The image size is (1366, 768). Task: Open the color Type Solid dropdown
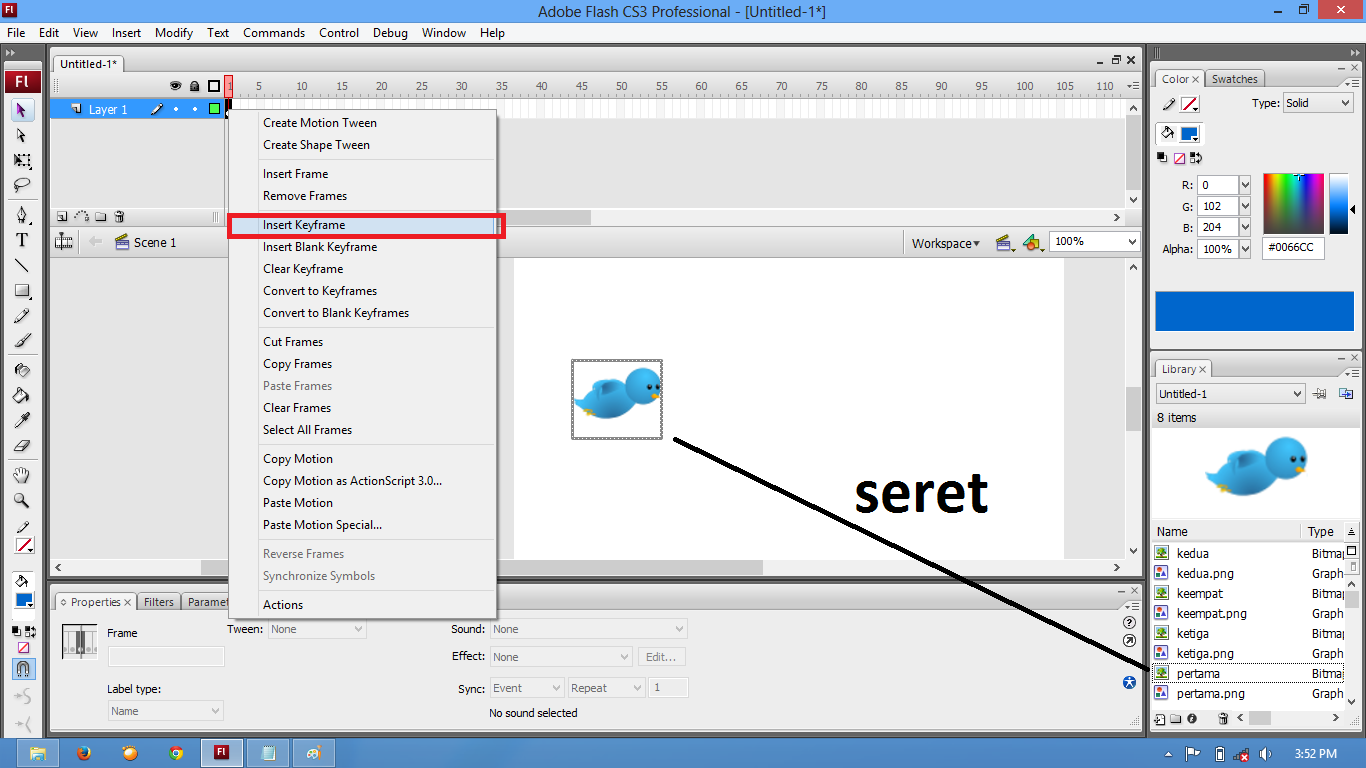click(x=1318, y=103)
